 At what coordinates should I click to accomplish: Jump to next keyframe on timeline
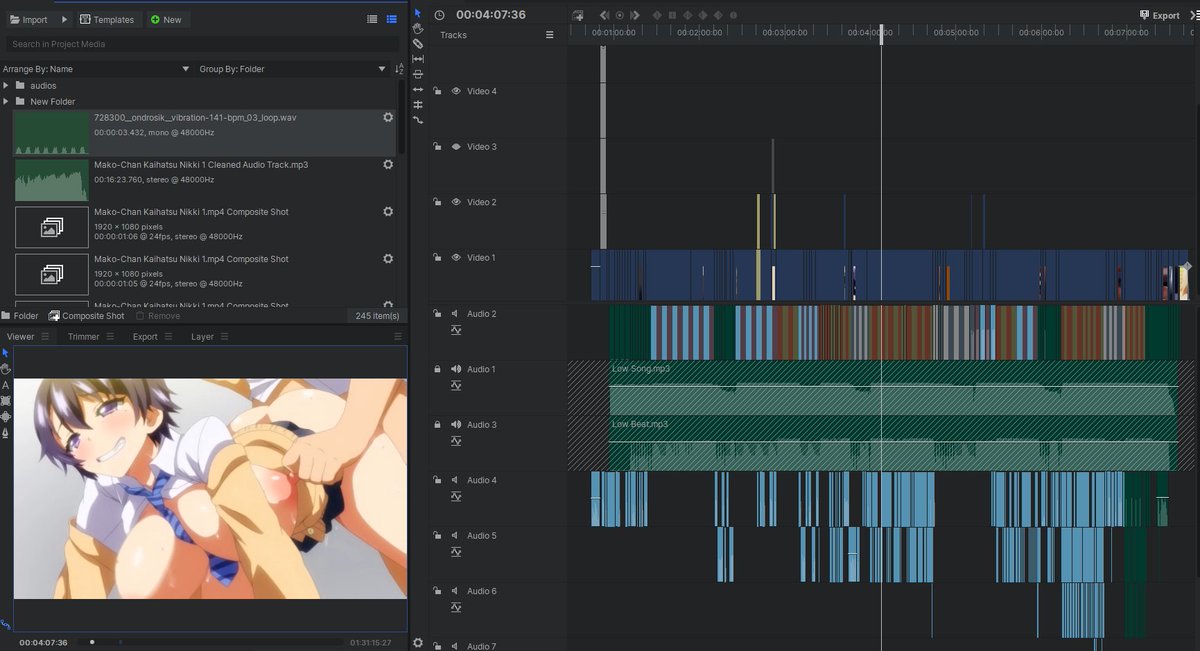click(634, 15)
